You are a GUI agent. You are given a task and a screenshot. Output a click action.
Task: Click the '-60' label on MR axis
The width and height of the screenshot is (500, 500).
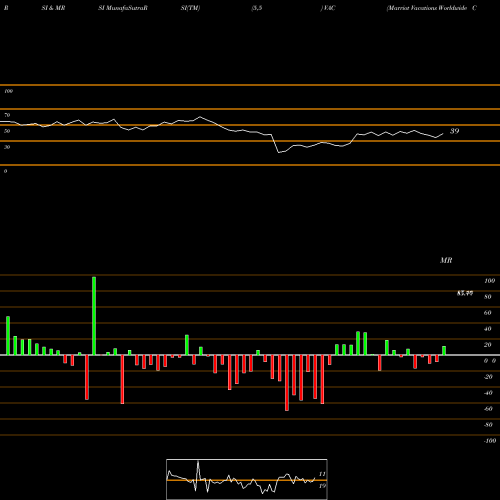click(x=488, y=409)
